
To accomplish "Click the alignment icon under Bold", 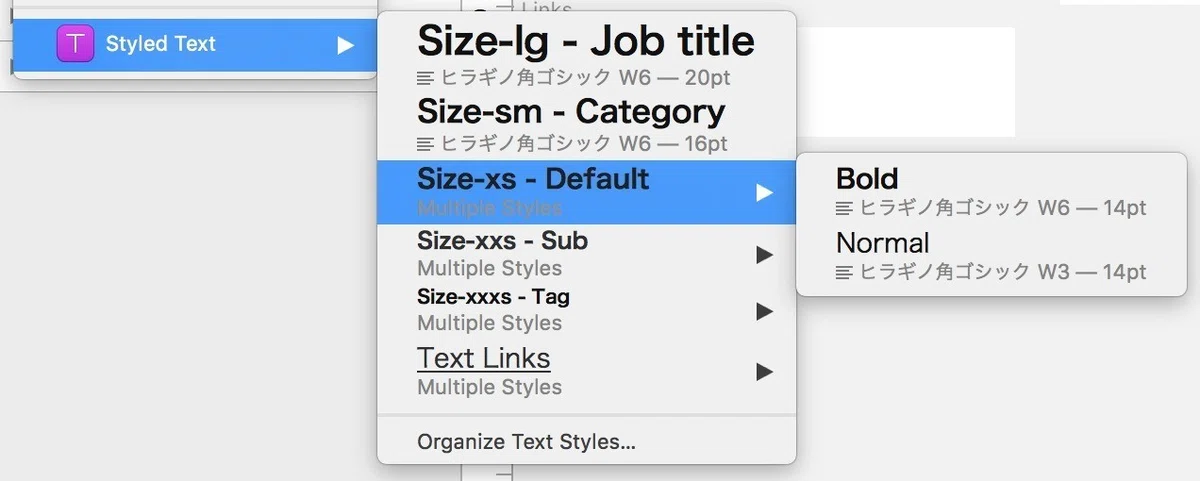I will (x=845, y=208).
